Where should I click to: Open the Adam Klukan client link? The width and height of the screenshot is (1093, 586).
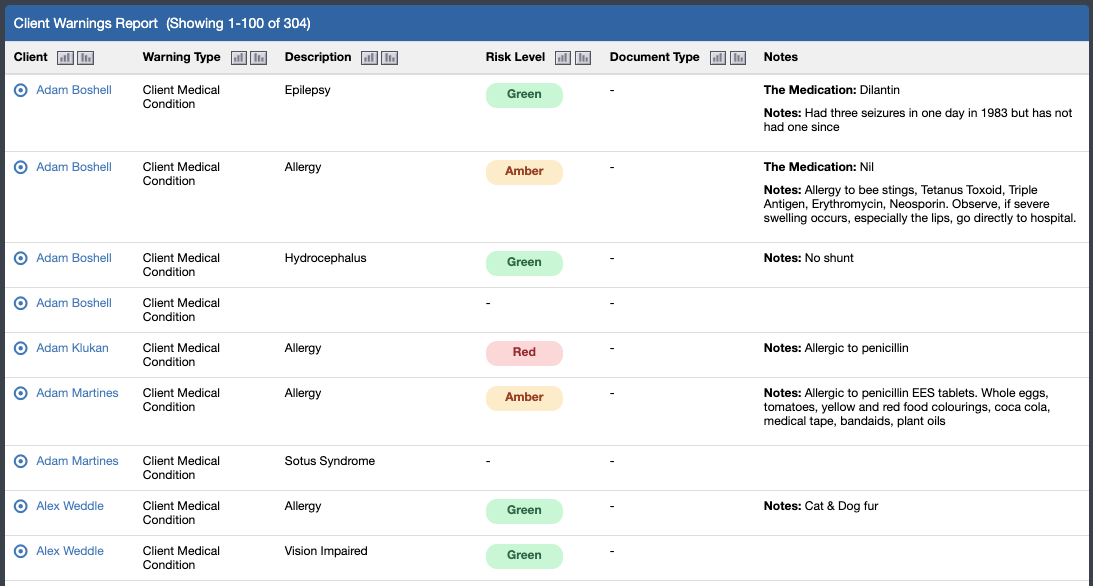[70, 348]
